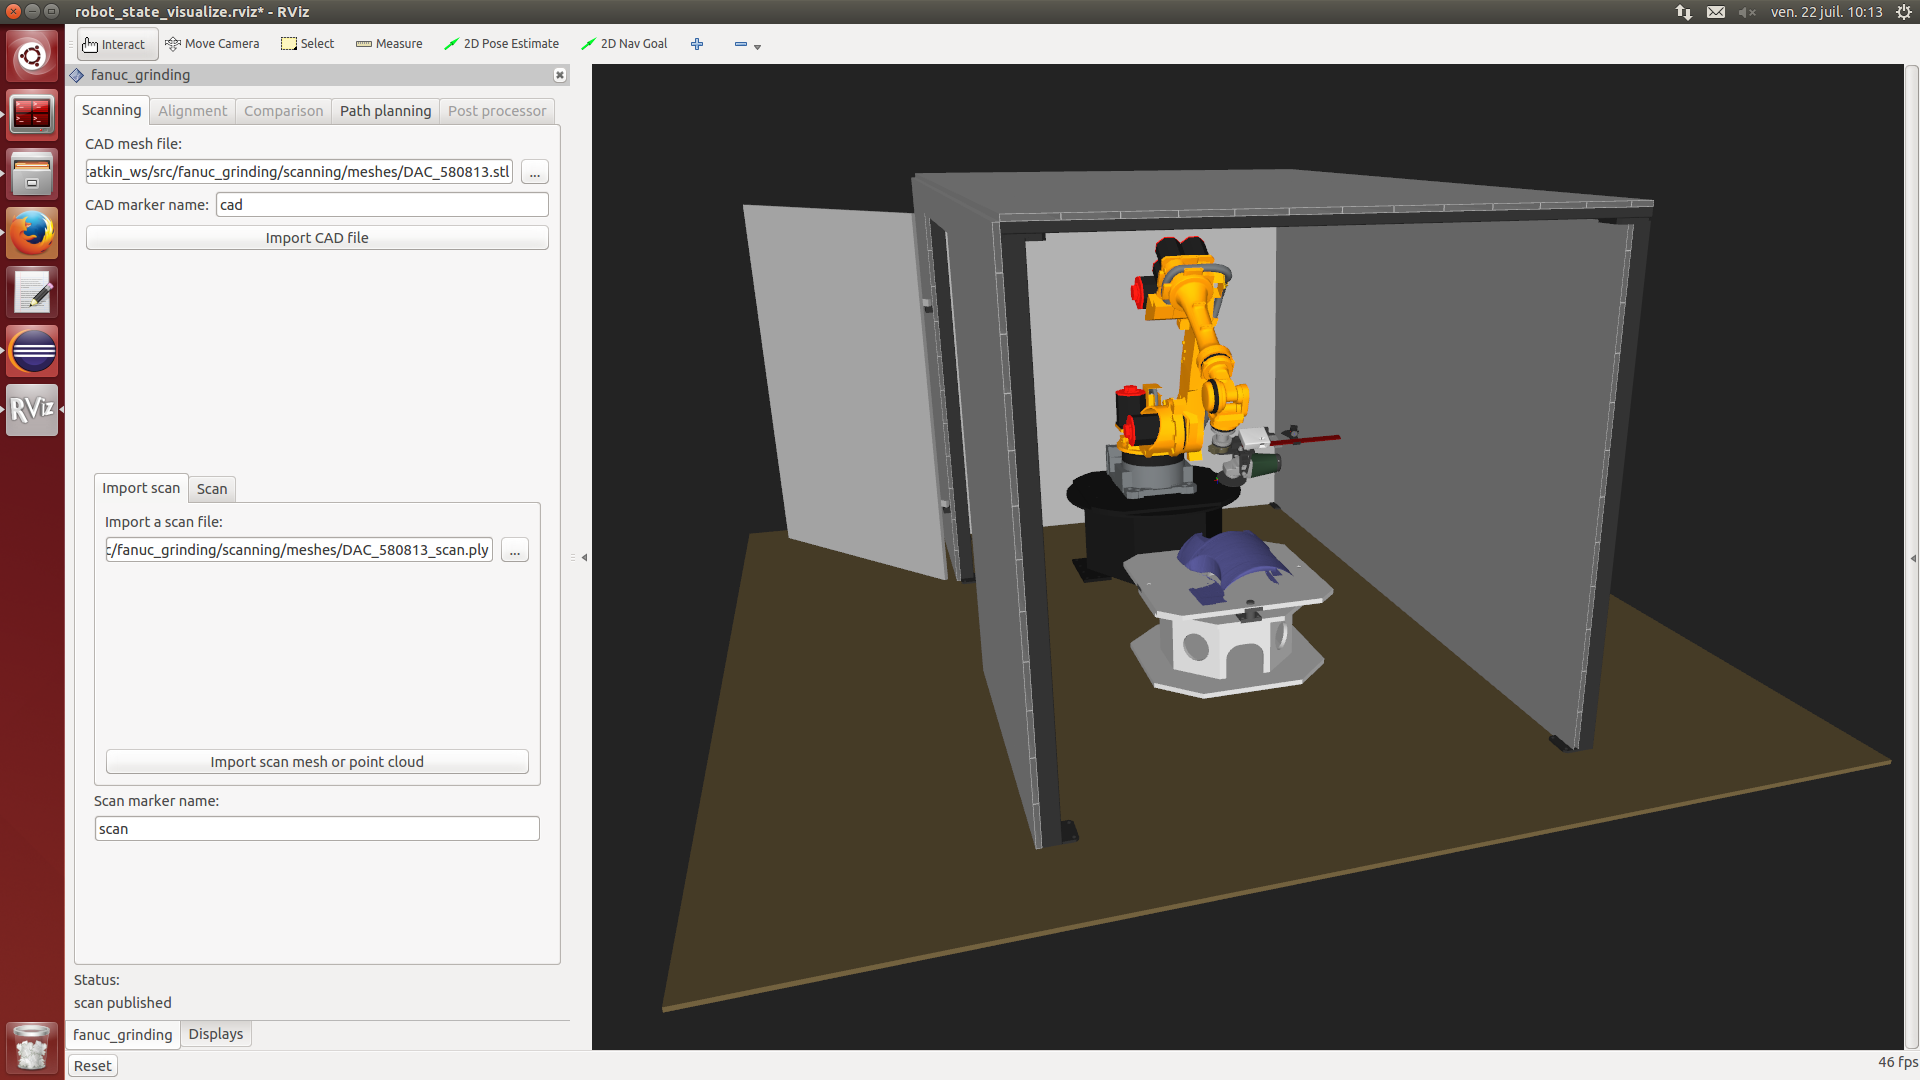Switch to the Path planning tab
This screenshot has height=1080, width=1920.
coord(385,111)
